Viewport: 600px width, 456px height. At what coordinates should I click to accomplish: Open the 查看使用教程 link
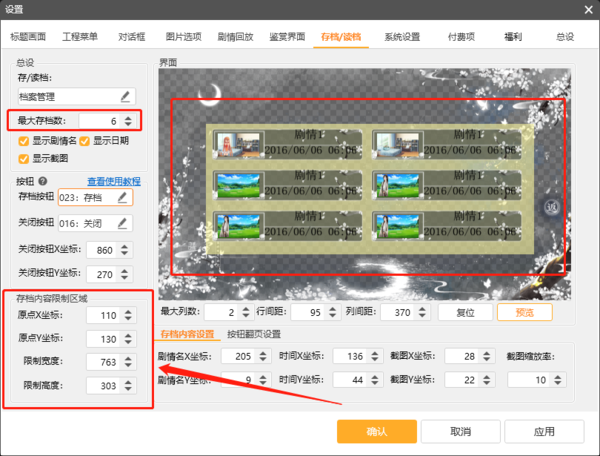(114, 181)
